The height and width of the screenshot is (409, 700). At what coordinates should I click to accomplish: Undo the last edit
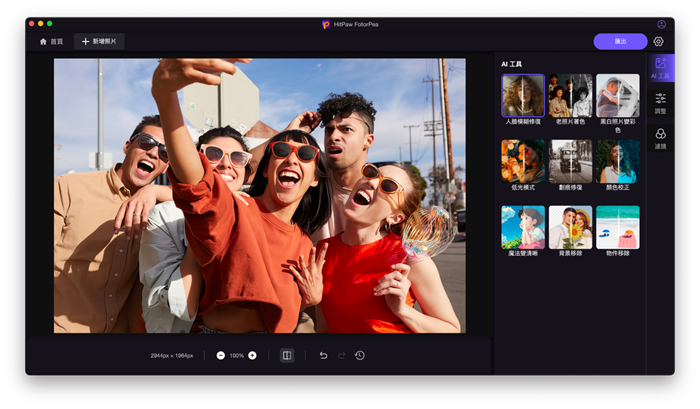pos(323,355)
